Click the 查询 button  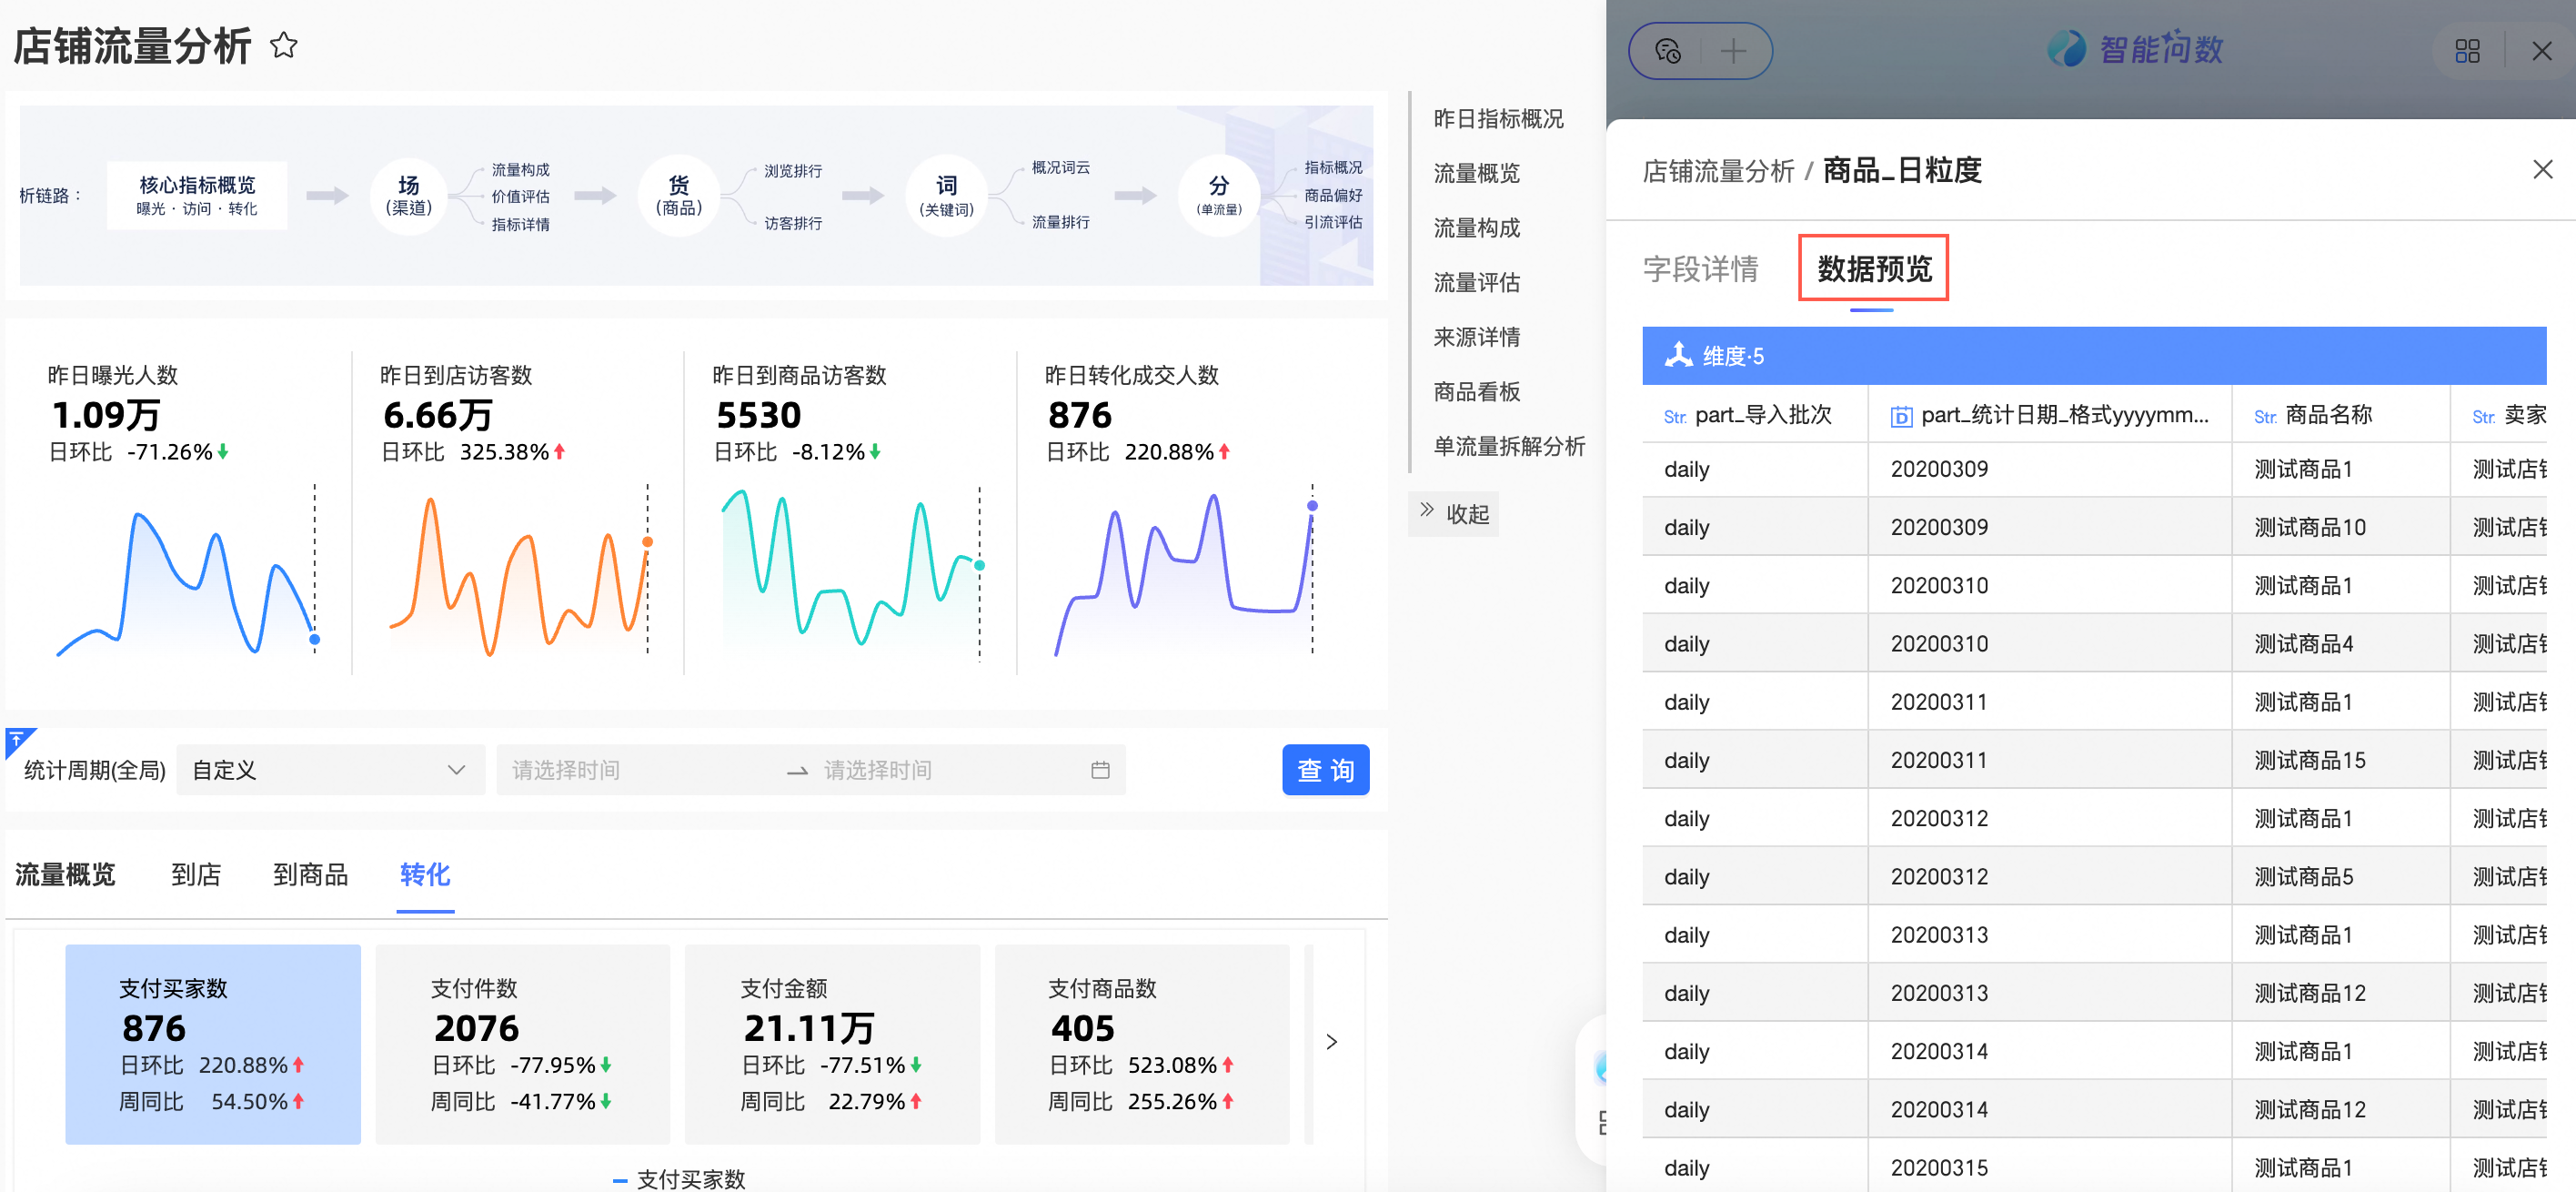1325,770
